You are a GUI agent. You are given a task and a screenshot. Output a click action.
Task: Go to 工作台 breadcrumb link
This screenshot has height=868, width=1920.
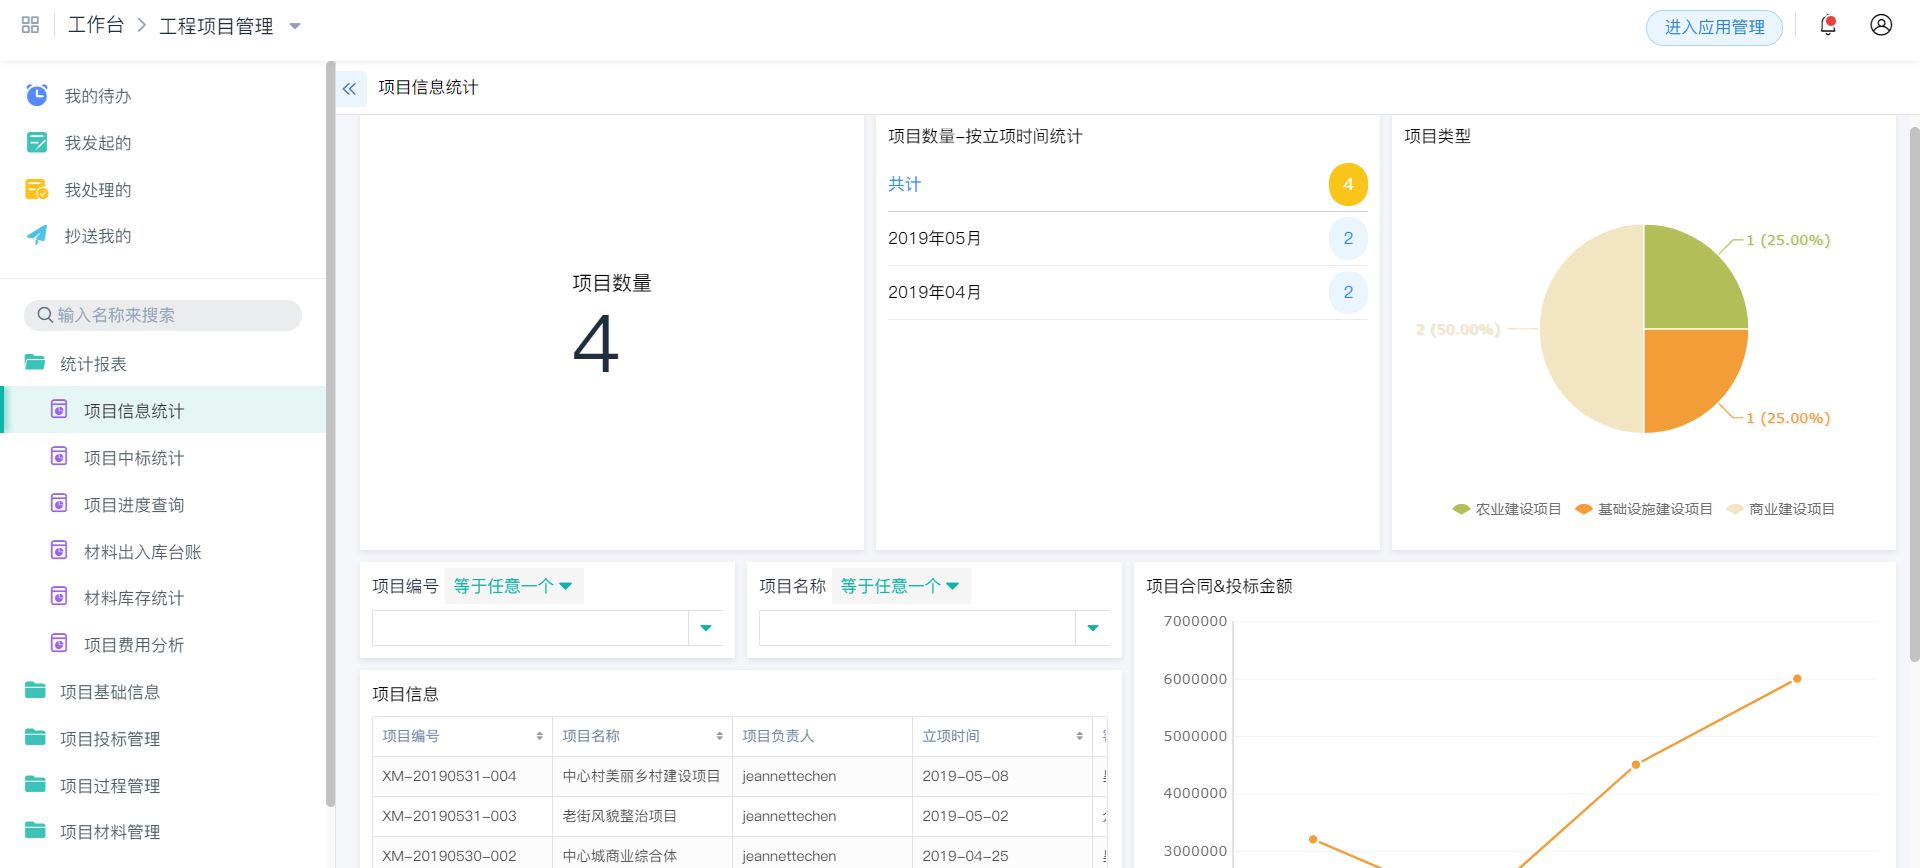(96, 26)
